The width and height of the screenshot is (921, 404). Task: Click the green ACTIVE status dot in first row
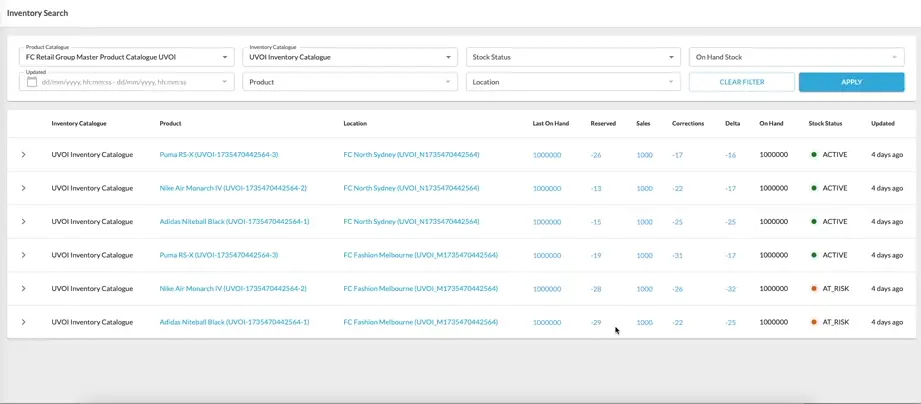coord(814,155)
